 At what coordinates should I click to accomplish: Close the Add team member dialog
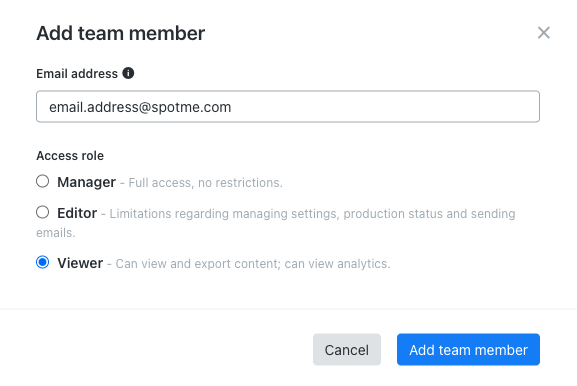point(544,33)
